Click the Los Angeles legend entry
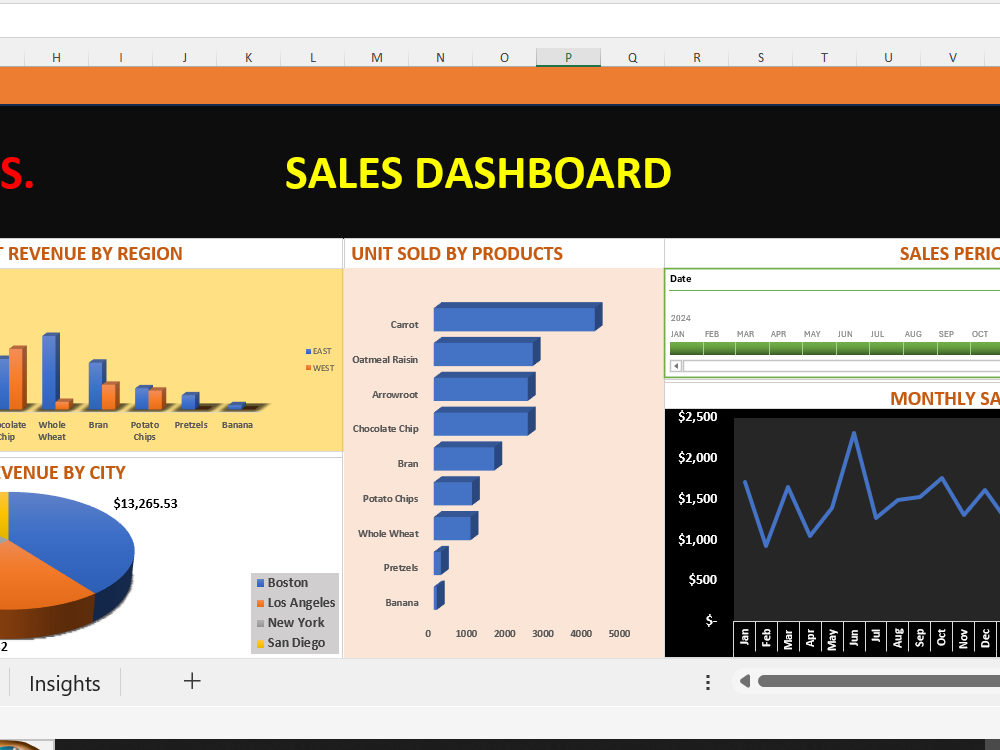This screenshot has width=1000, height=750. 296,603
